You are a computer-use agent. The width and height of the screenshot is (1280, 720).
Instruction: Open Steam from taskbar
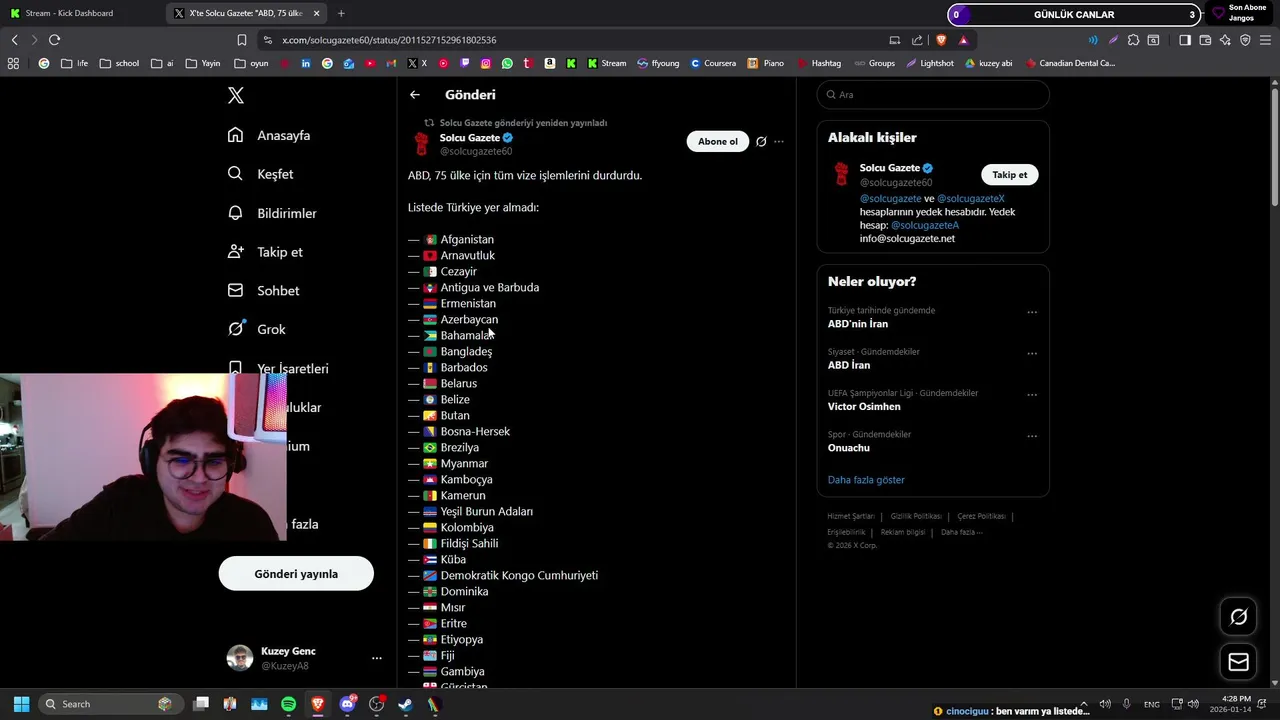click(405, 704)
